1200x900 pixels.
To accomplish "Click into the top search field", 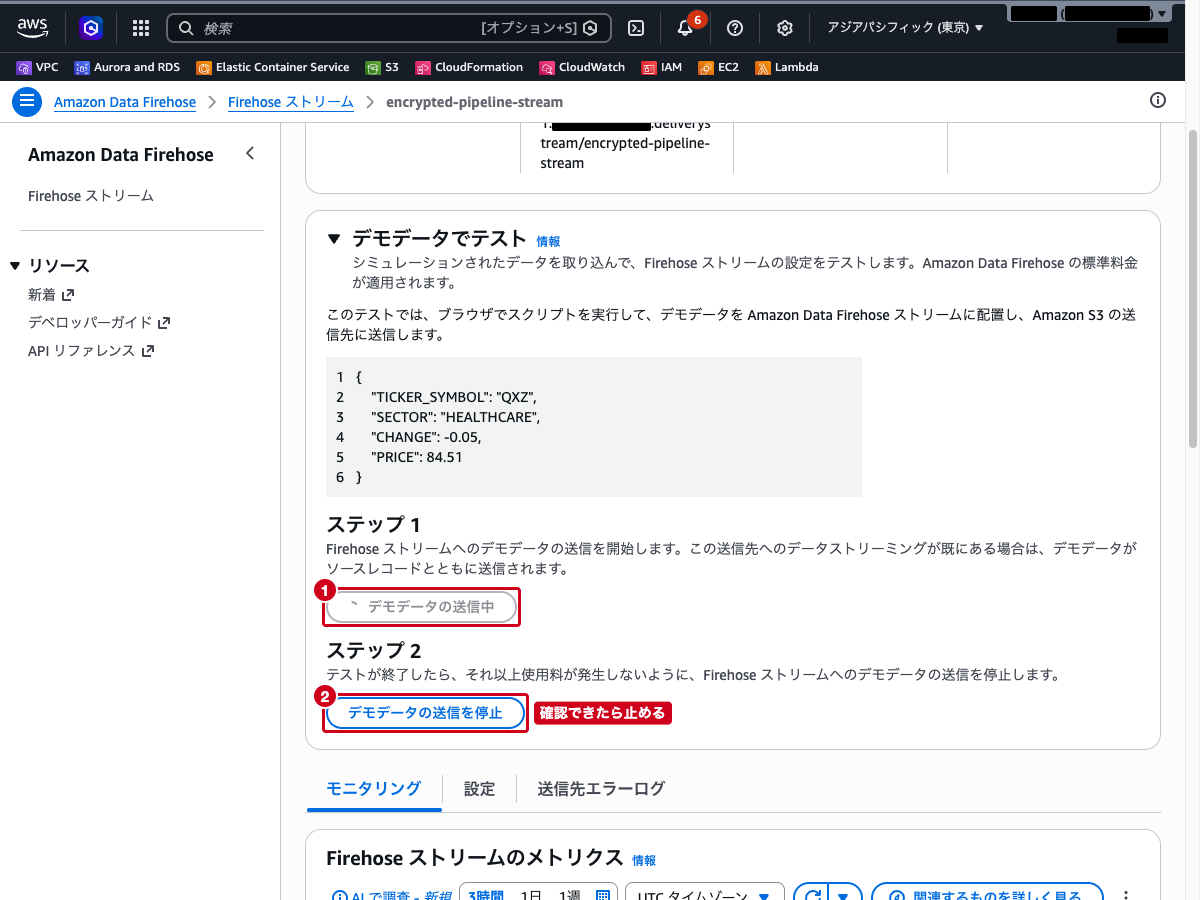I will point(388,28).
